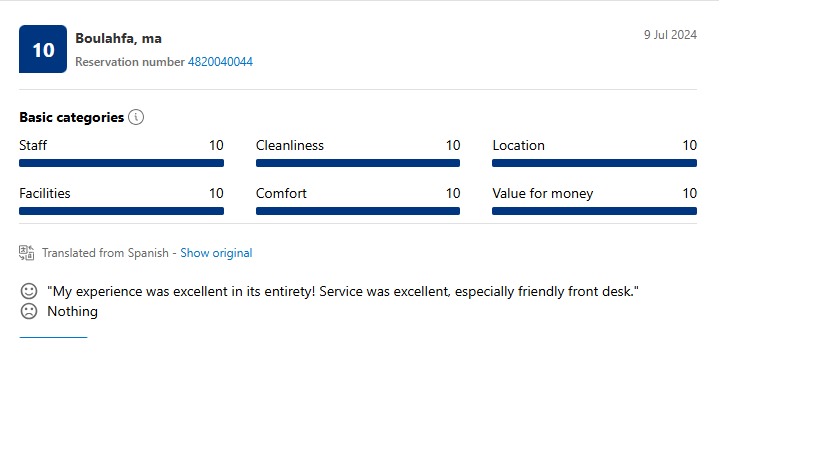
Task: Click the blue score badge showing 10
Action: pos(43,49)
